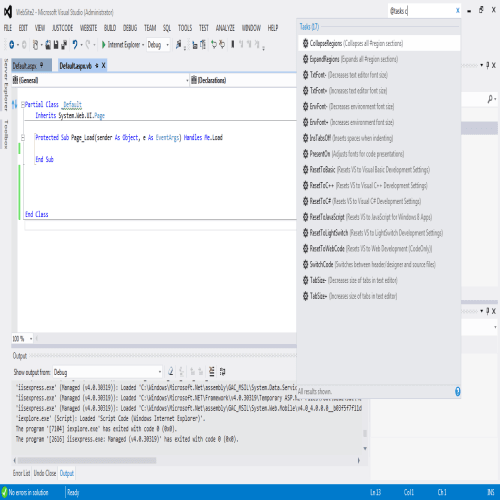Open the (Declarations) method dropdown
Screen dimensions: 500x500
click(243, 80)
